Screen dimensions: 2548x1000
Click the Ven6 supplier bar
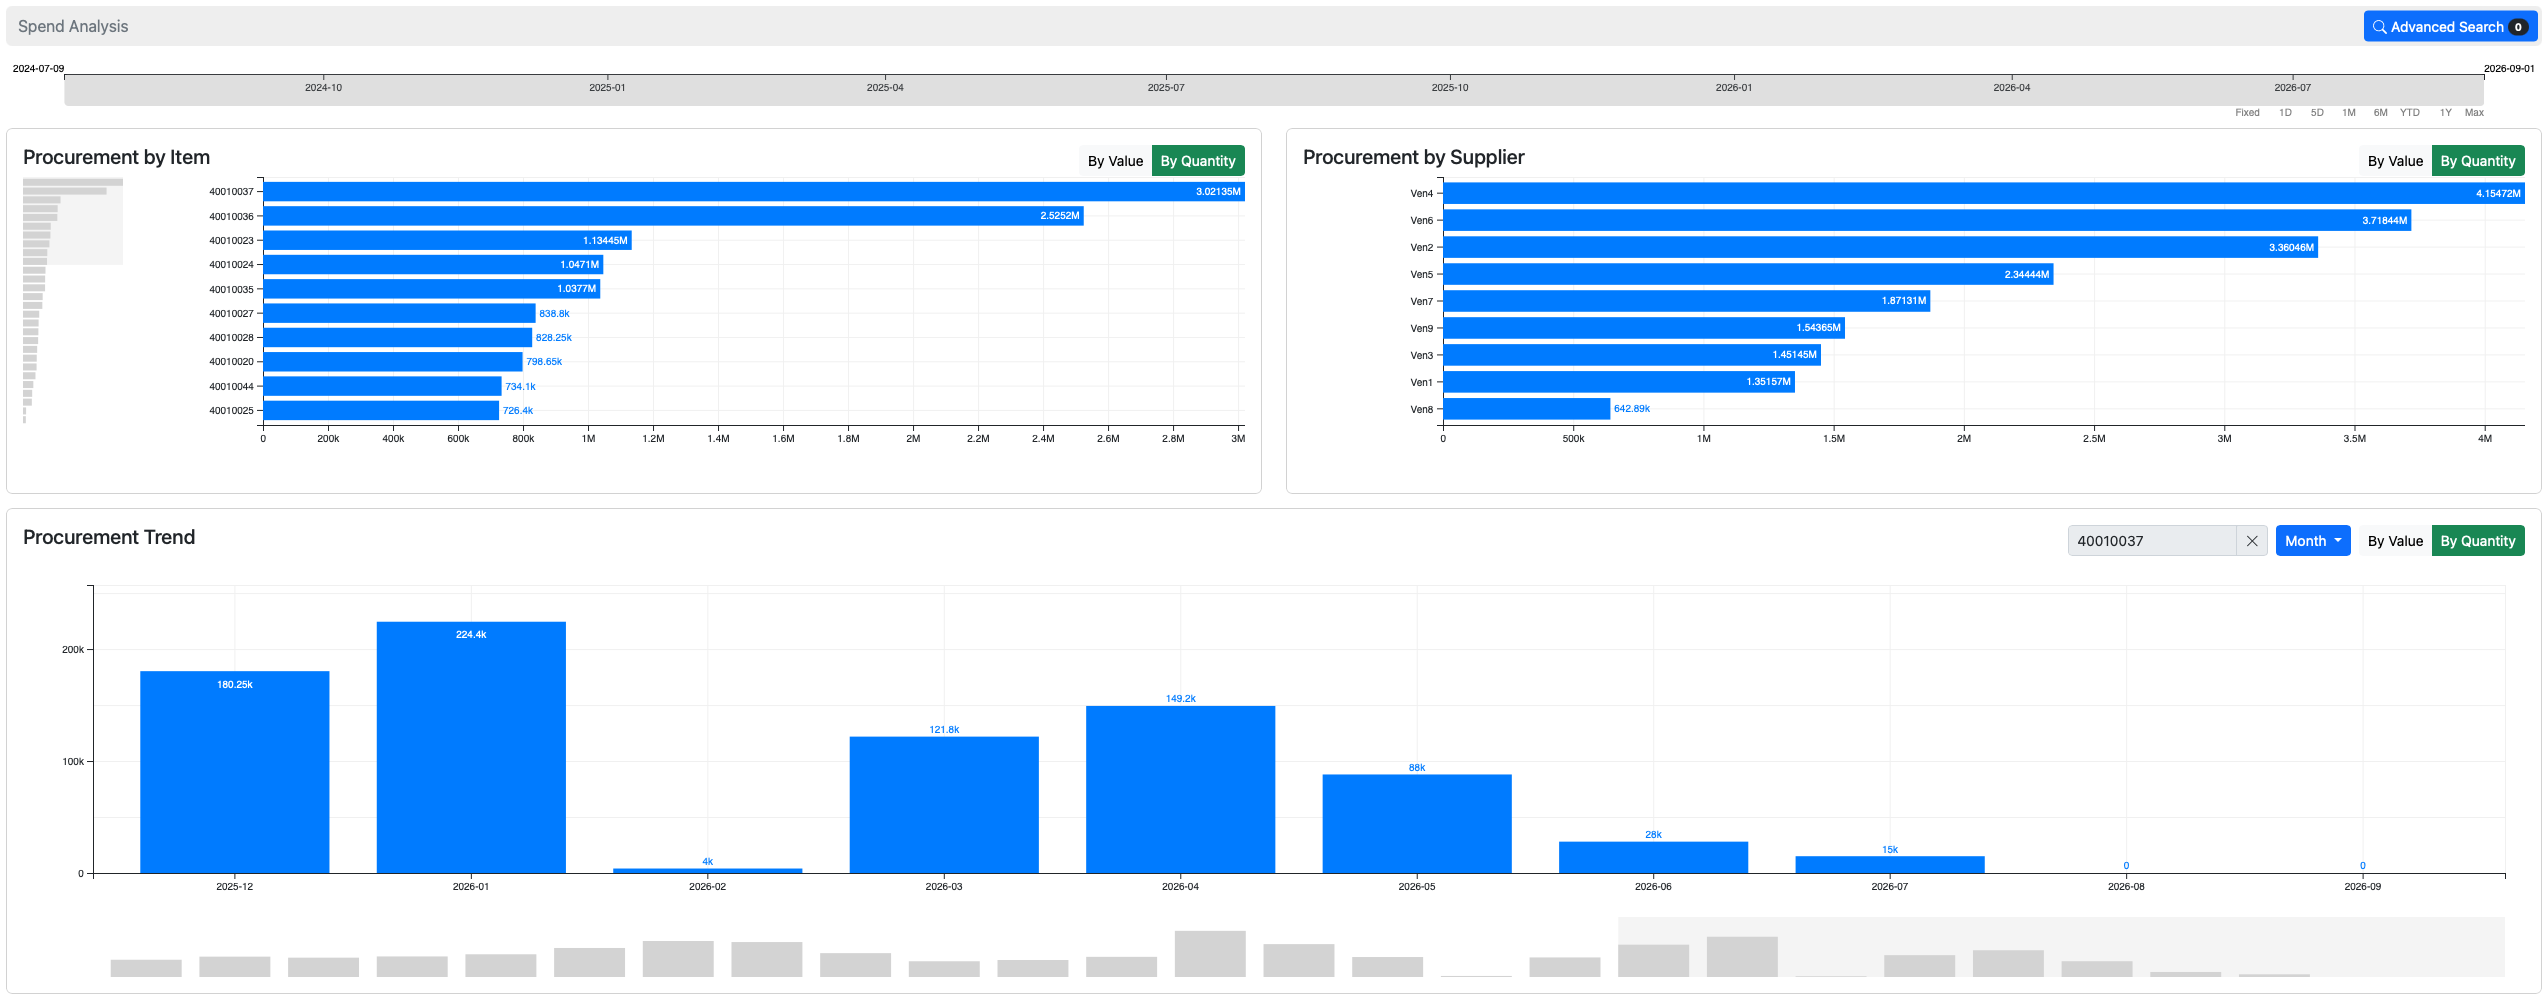coord(1927,221)
